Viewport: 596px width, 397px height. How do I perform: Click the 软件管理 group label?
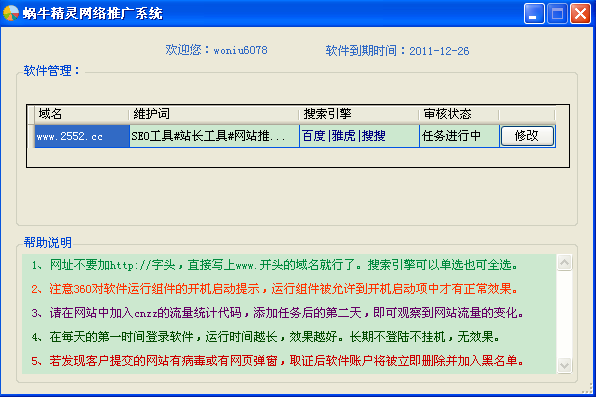pyautogui.click(x=52, y=71)
